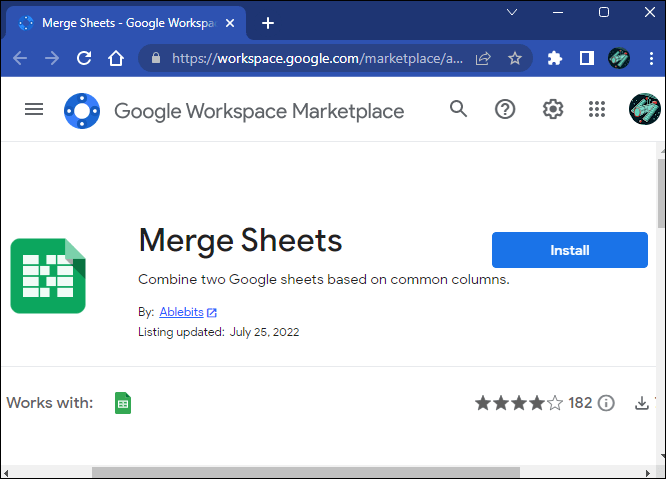Screen dimensions: 666x479
Task: Open the Google apps grid launcher
Action: pyautogui.click(x=597, y=110)
